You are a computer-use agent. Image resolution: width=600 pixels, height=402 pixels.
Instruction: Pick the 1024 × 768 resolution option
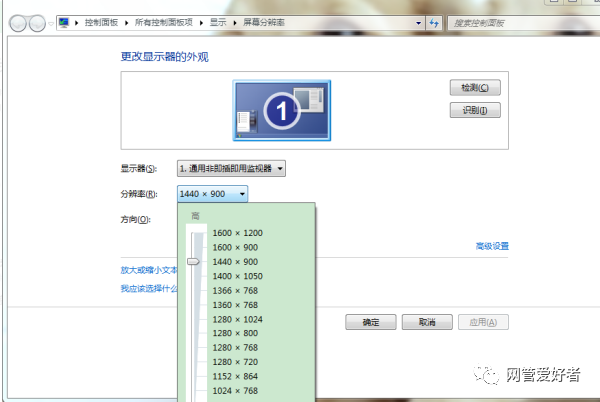235,391
